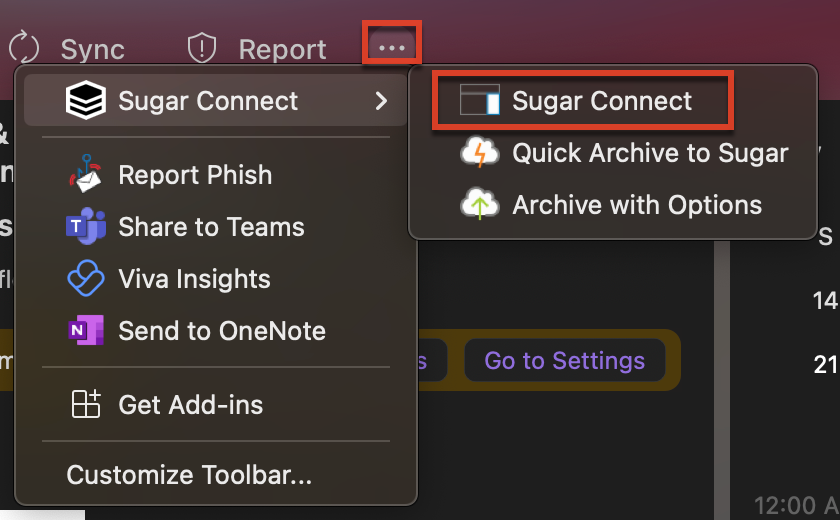Select Quick Archive to Sugar label
Viewport: 840px width, 520px height.
(x=650, y=153)
